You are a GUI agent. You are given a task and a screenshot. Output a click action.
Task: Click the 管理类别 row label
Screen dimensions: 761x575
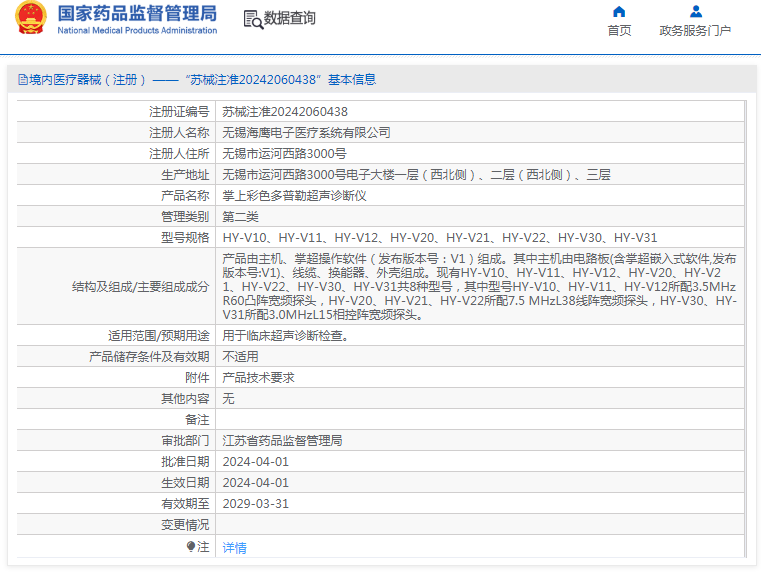tap(185, 217)
